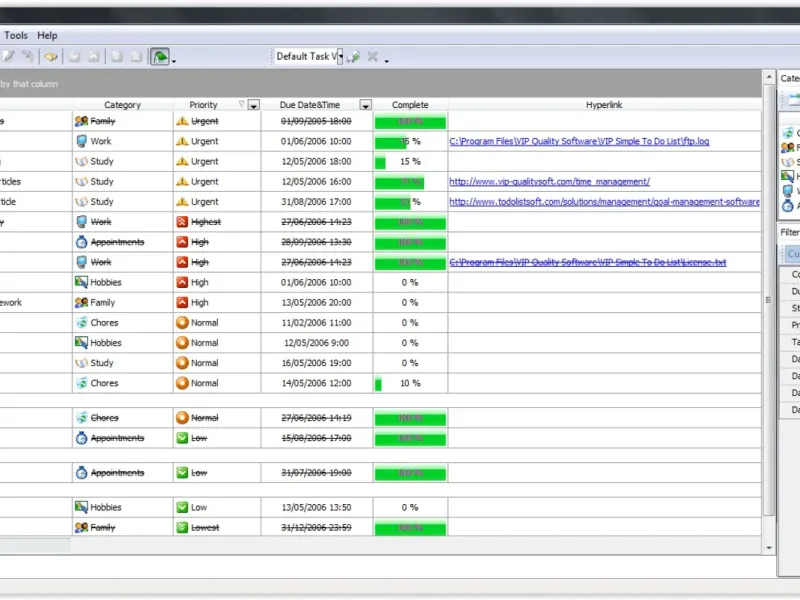Select the struck-through 31/07/2006 19:00 date cell
The width and height of the screenshot is (800, 600).
(x=316, y=473)
